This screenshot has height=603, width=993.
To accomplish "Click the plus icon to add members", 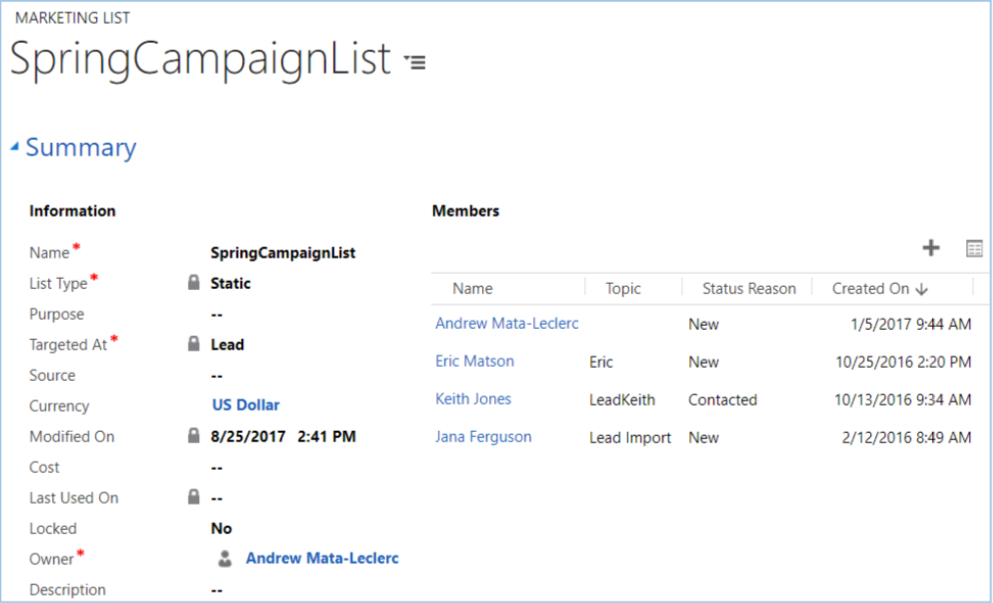I will 930,248.
